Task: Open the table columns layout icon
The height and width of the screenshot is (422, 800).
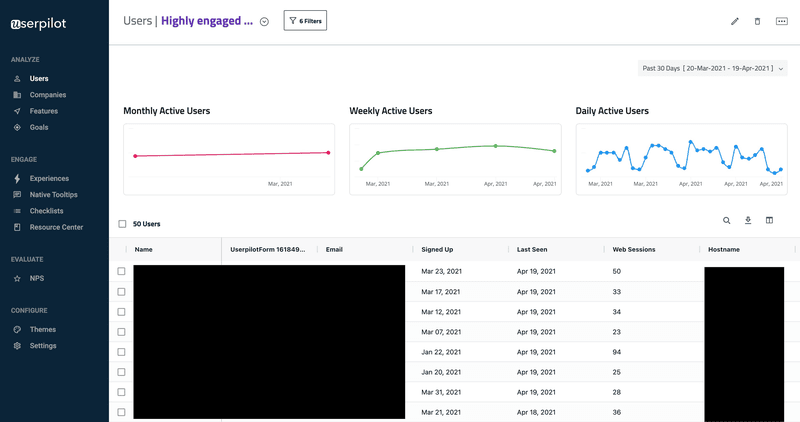Action: [x=769, y=221]
